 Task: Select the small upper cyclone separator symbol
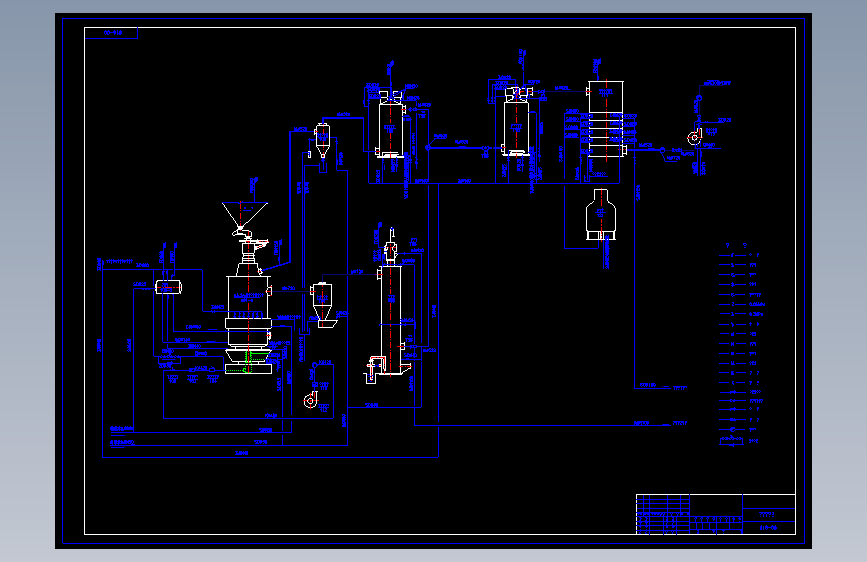pos(322,140)
